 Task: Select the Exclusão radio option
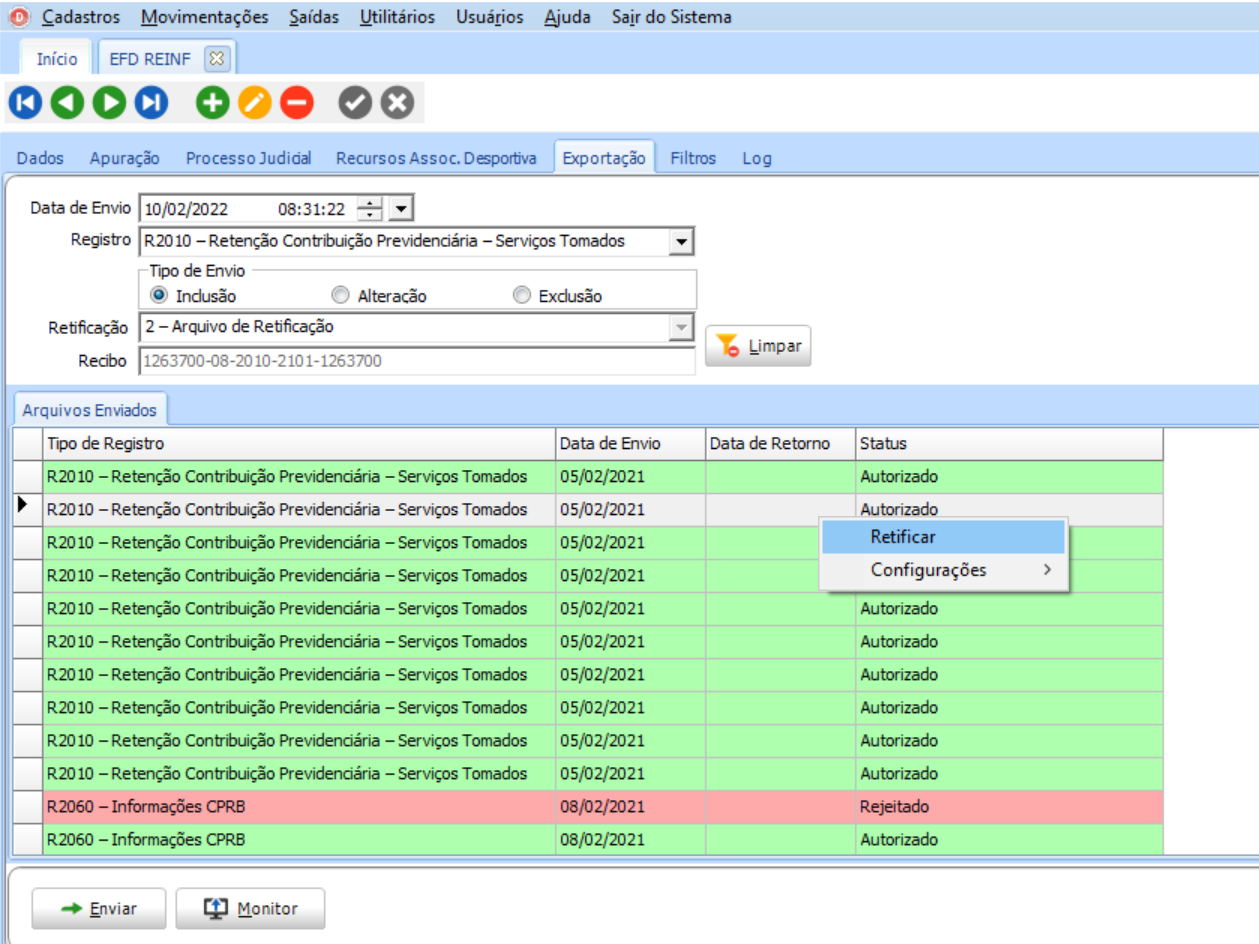tap(521, 296)
